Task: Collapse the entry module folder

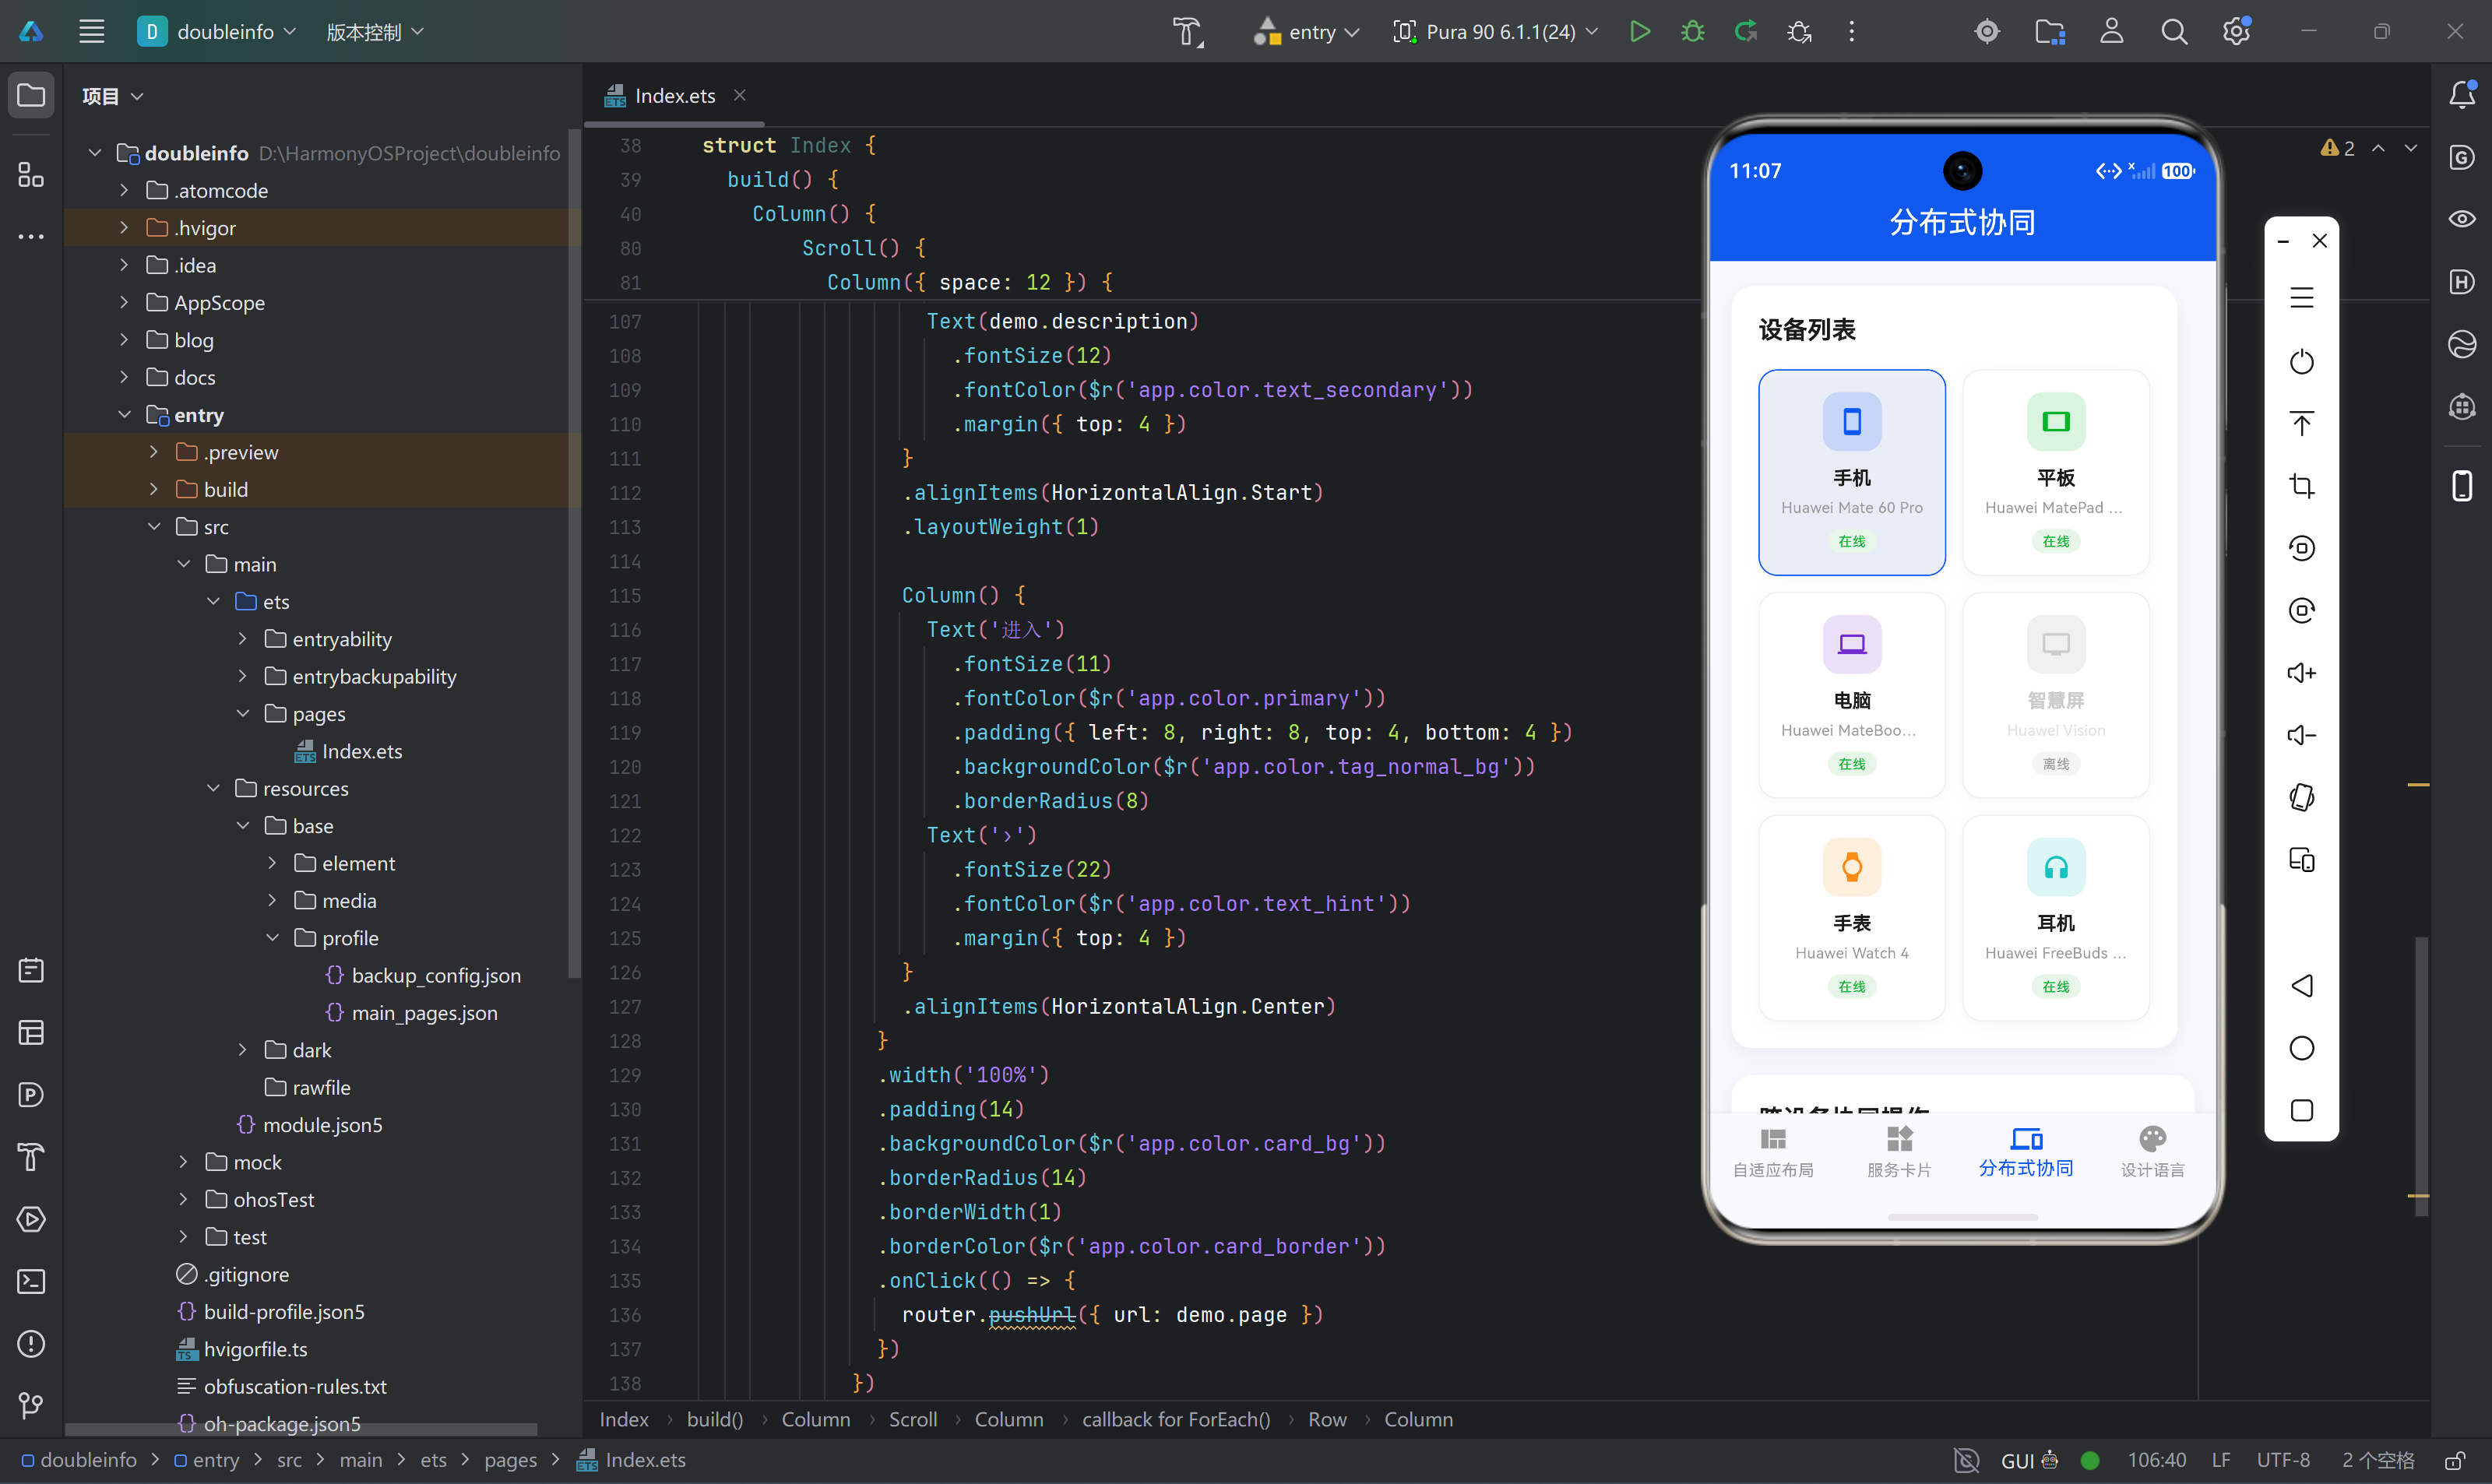Action: (x=124, y=414)
